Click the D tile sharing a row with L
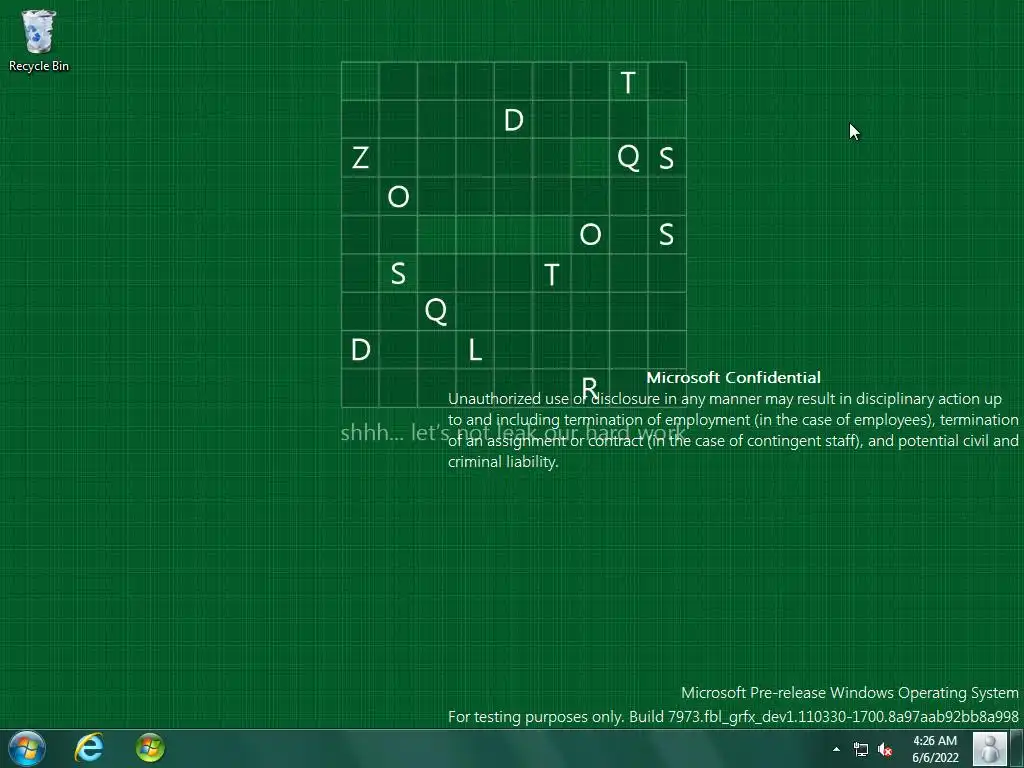Screen dimensions: 1024x768 tap(360, 350)
